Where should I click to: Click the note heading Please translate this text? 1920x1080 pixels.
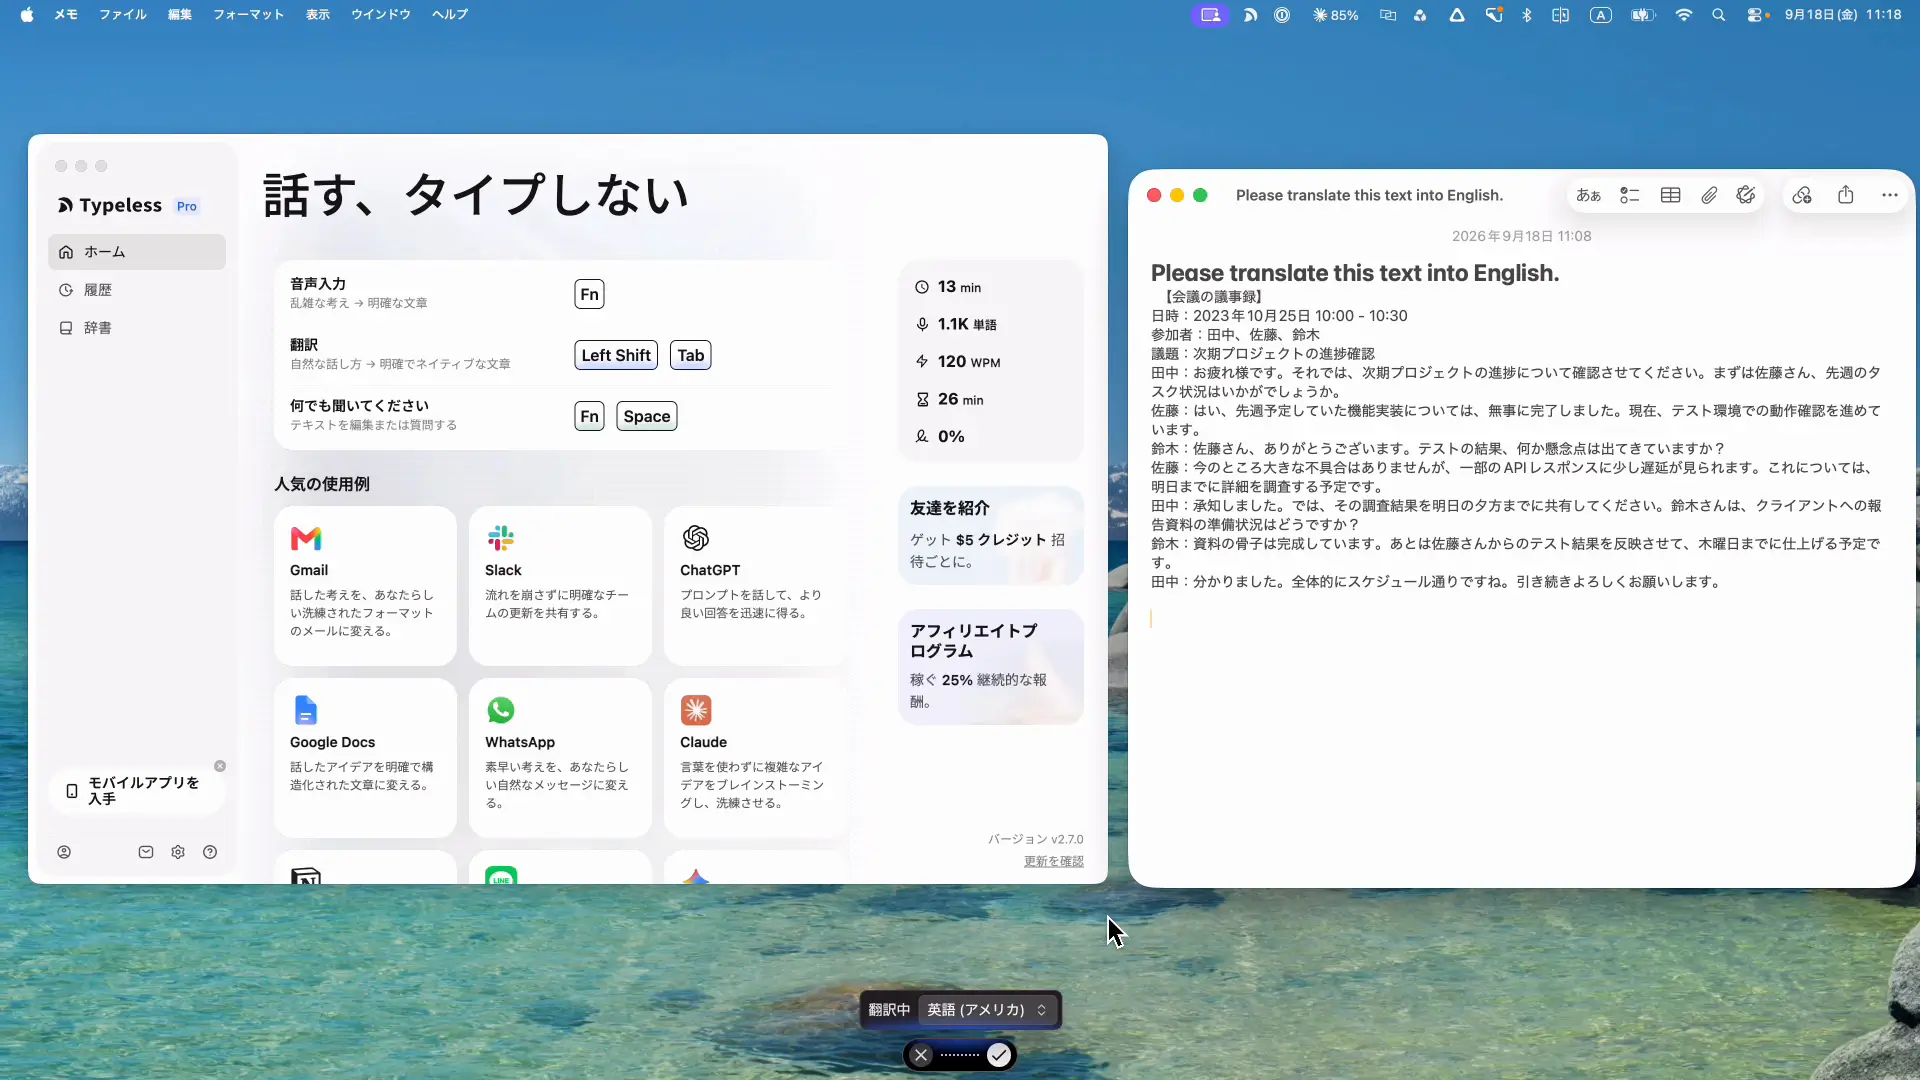tap(1355, 273)
